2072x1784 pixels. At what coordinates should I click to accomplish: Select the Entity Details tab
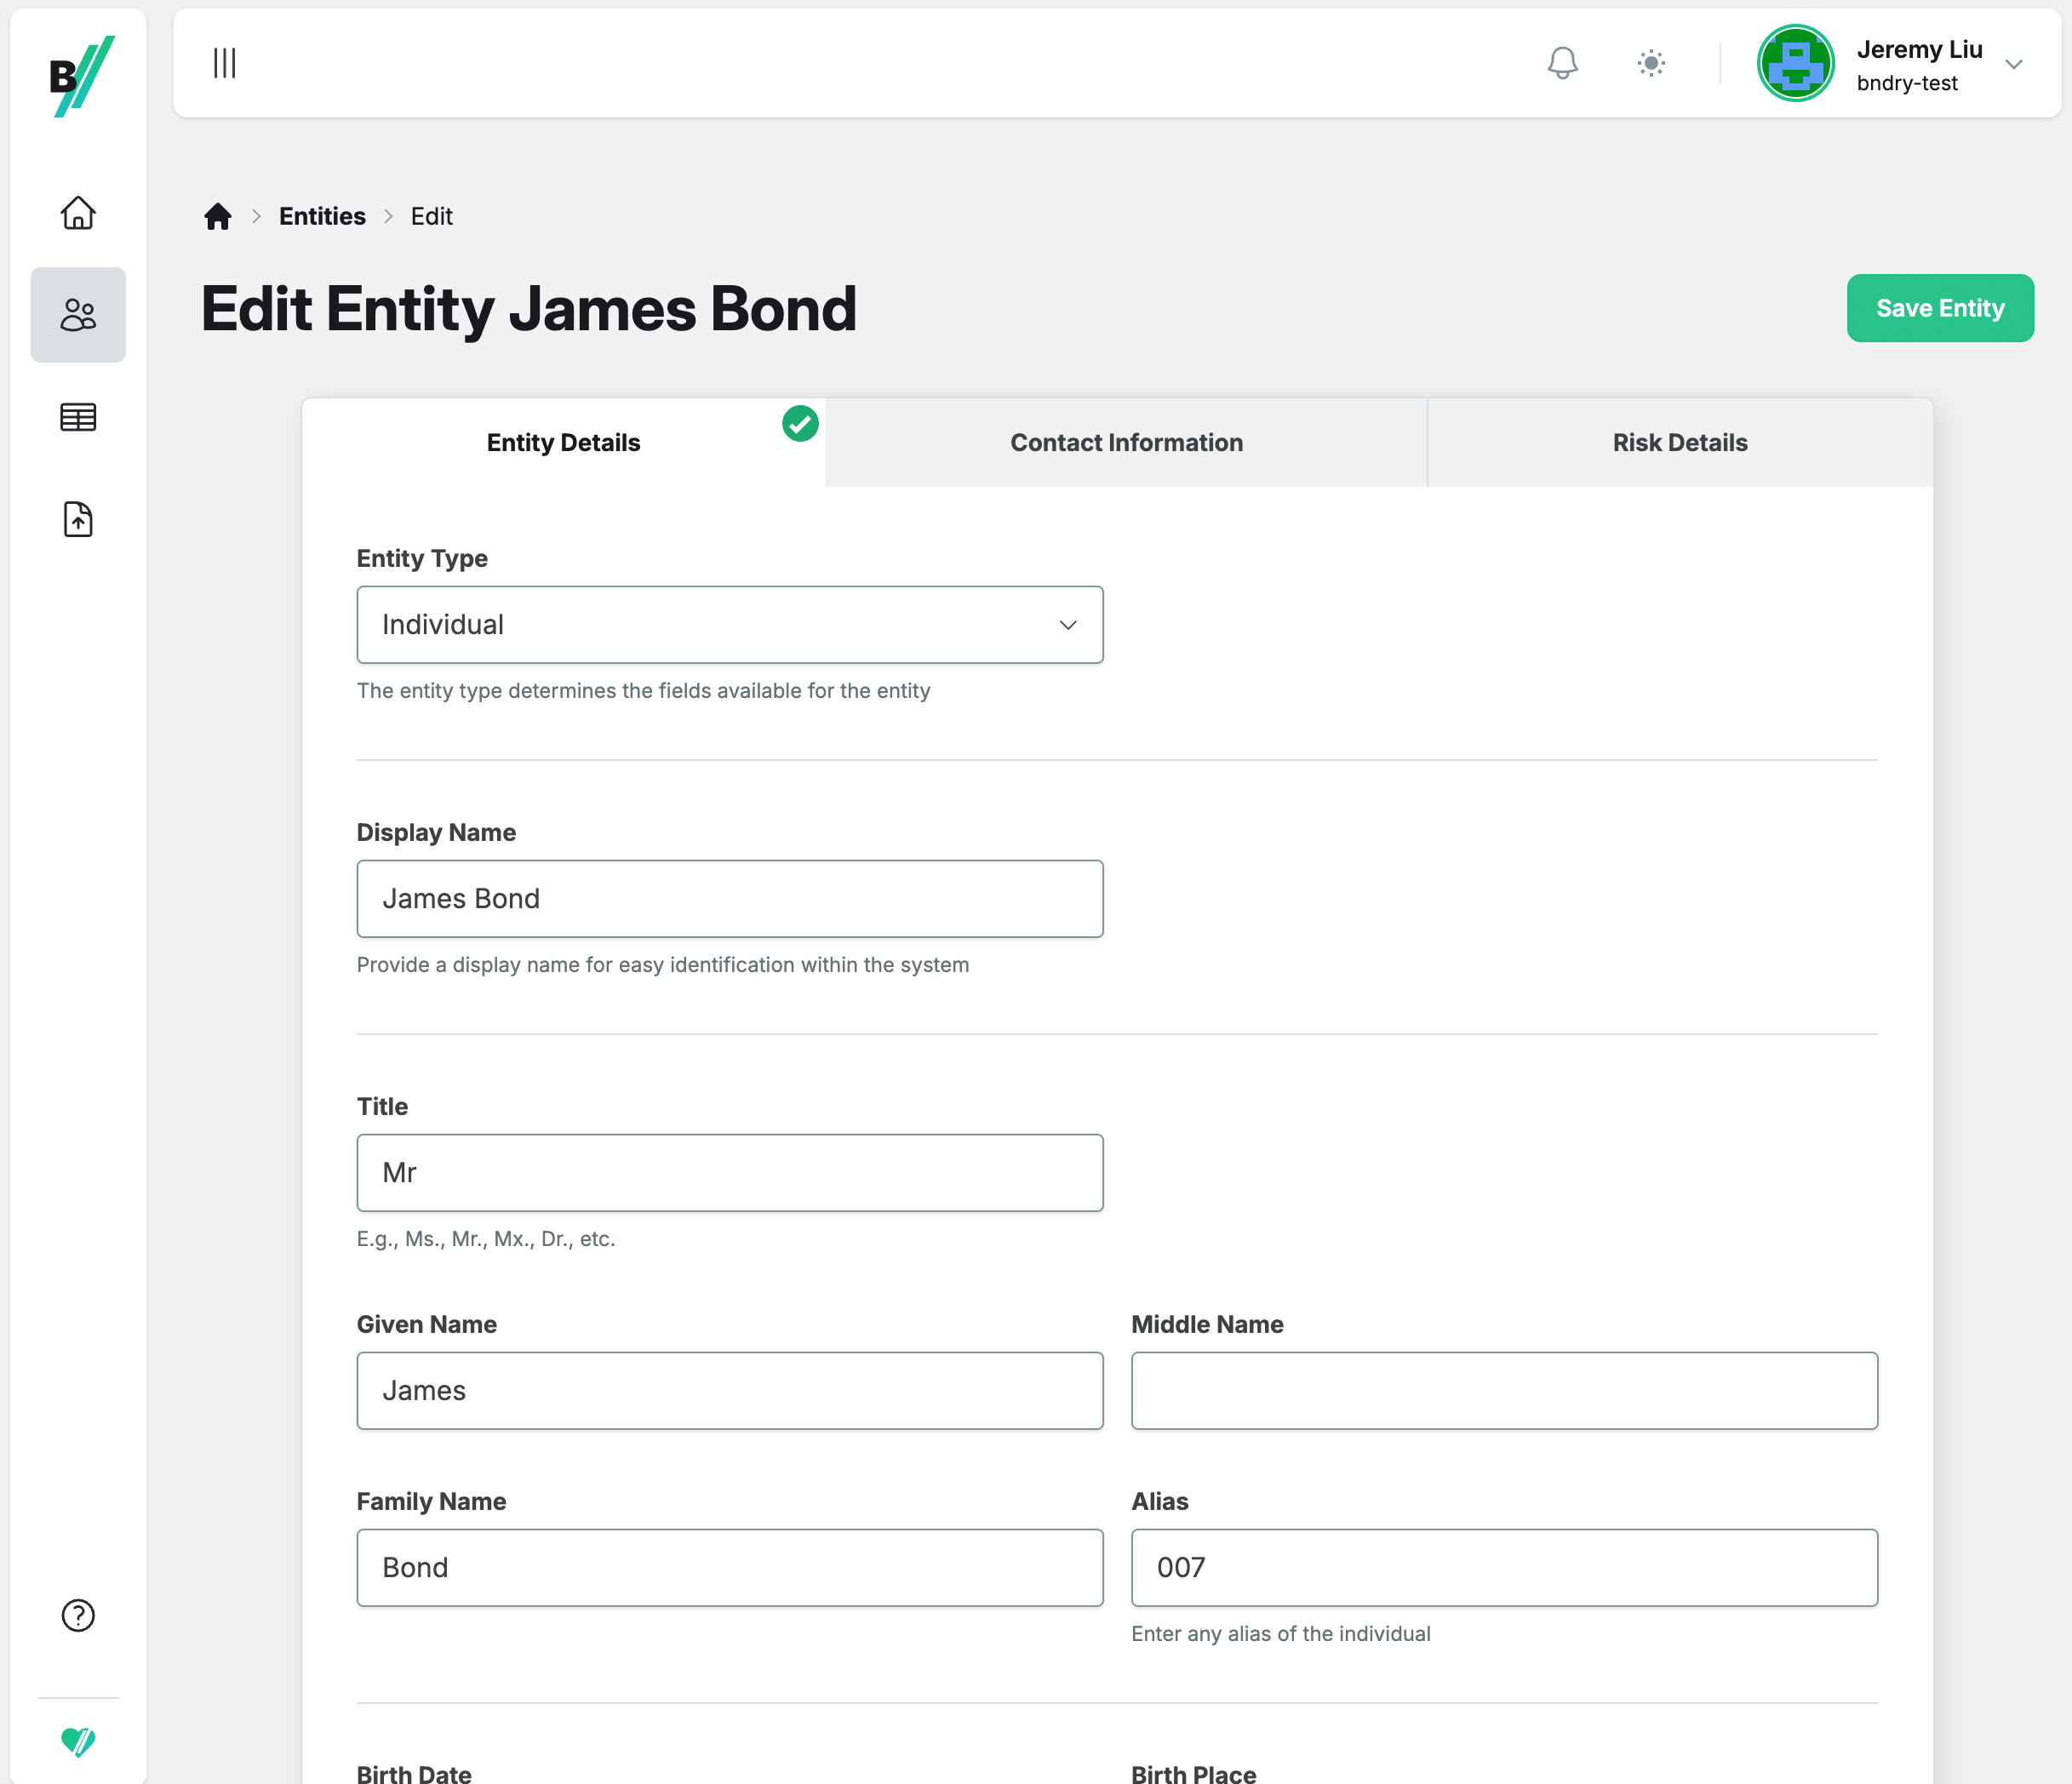tap(563, 442)
